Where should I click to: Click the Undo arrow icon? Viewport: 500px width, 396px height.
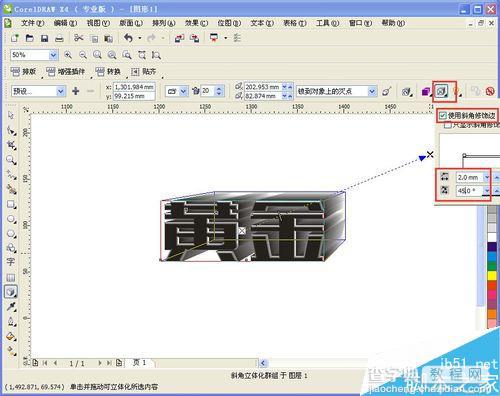coord(128,38)
